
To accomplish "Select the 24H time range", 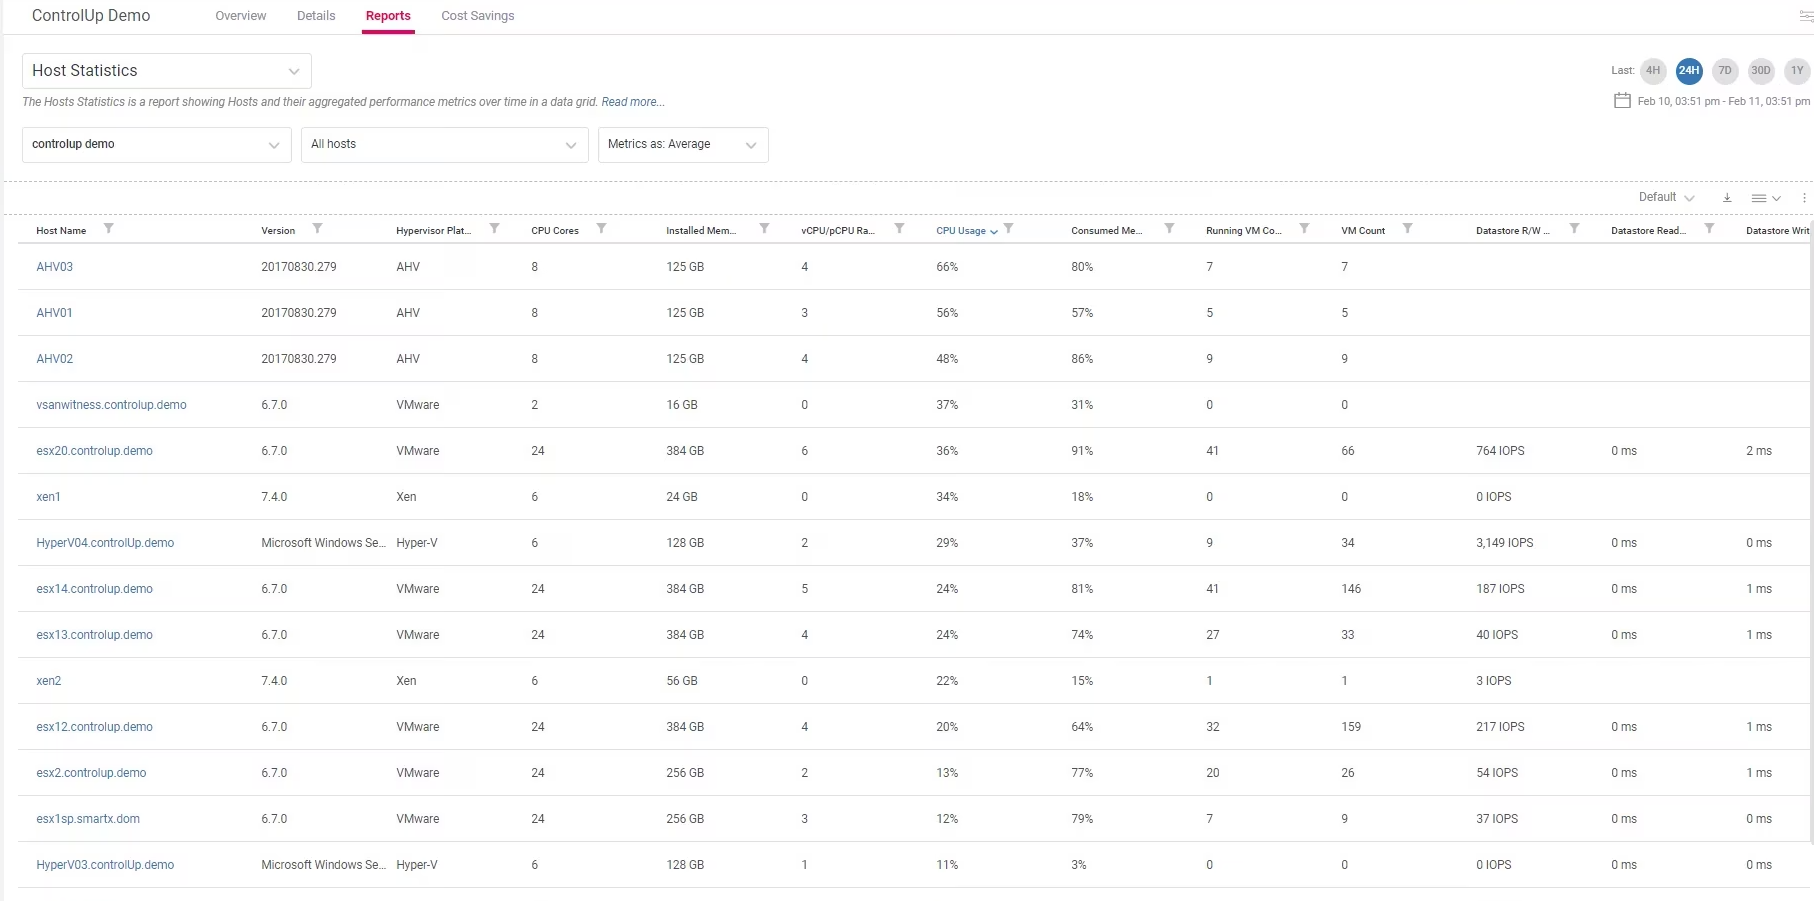I will click(x=1689, y=70).
